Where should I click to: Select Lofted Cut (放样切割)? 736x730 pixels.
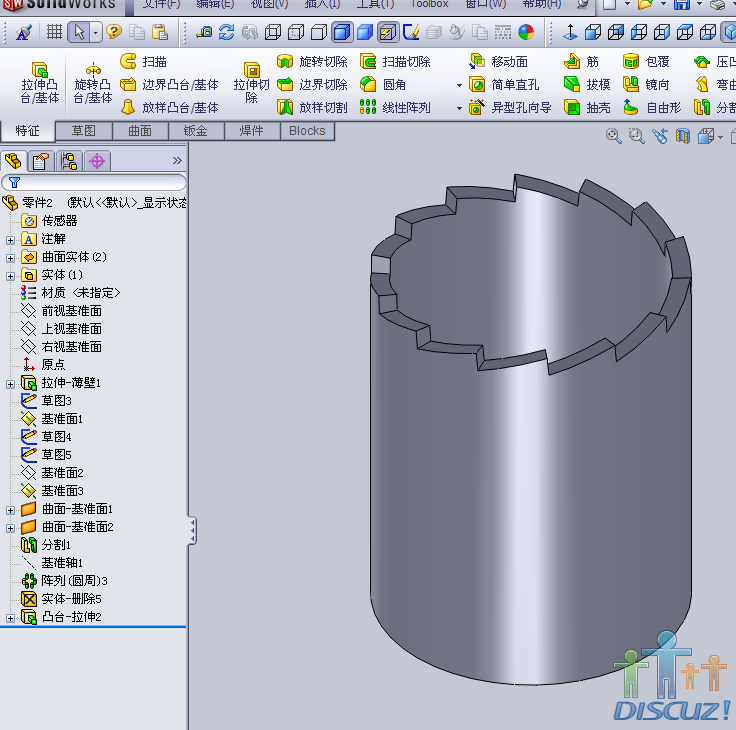(x=312, y=107)
